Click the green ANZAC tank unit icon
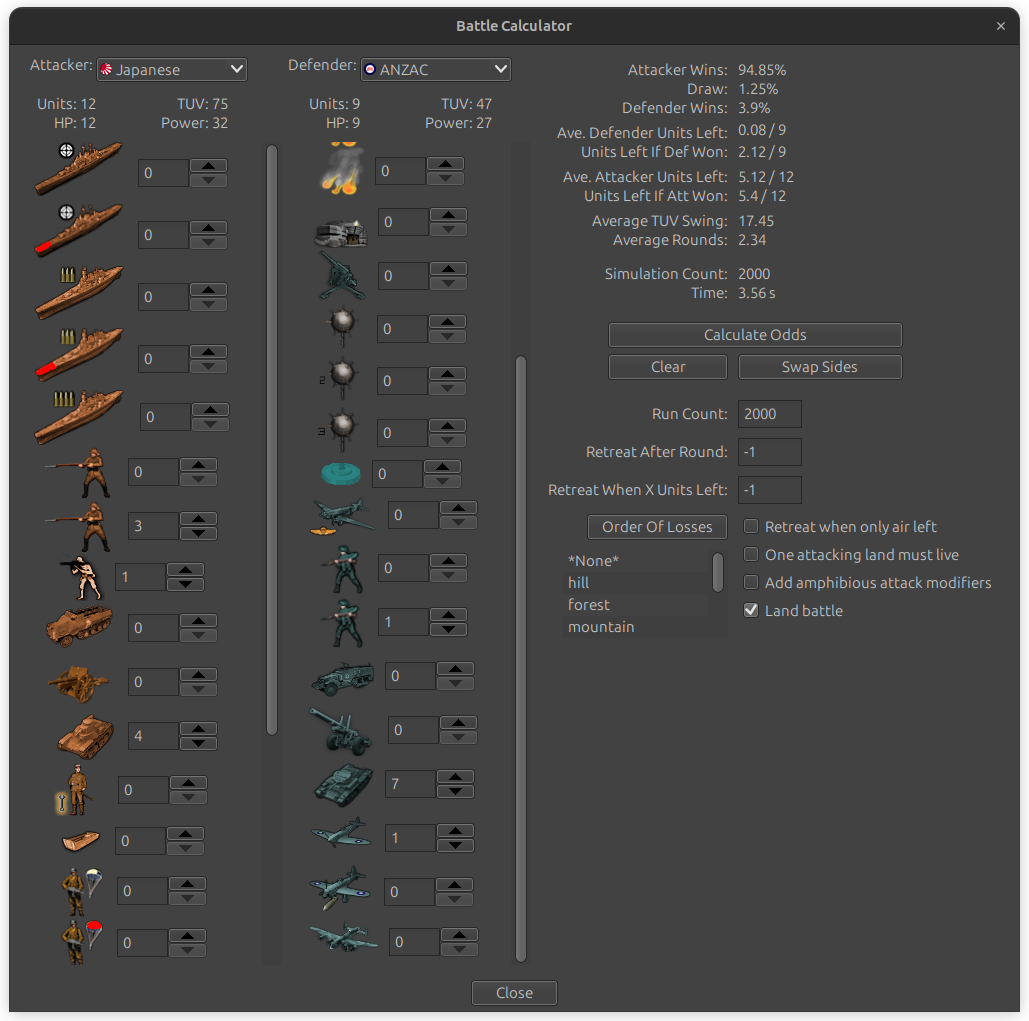Viewport: 1029px width, 1021px height. click(x=343, y=784)
